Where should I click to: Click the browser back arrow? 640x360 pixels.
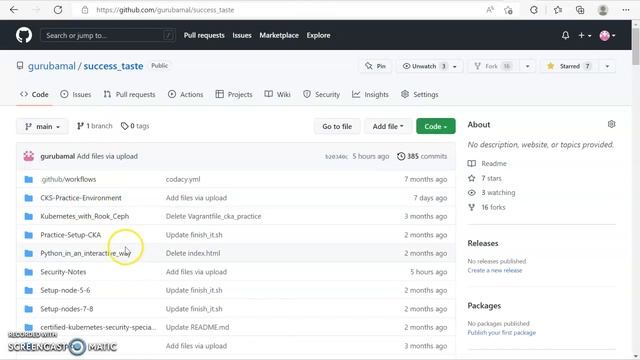click(14, 10)
